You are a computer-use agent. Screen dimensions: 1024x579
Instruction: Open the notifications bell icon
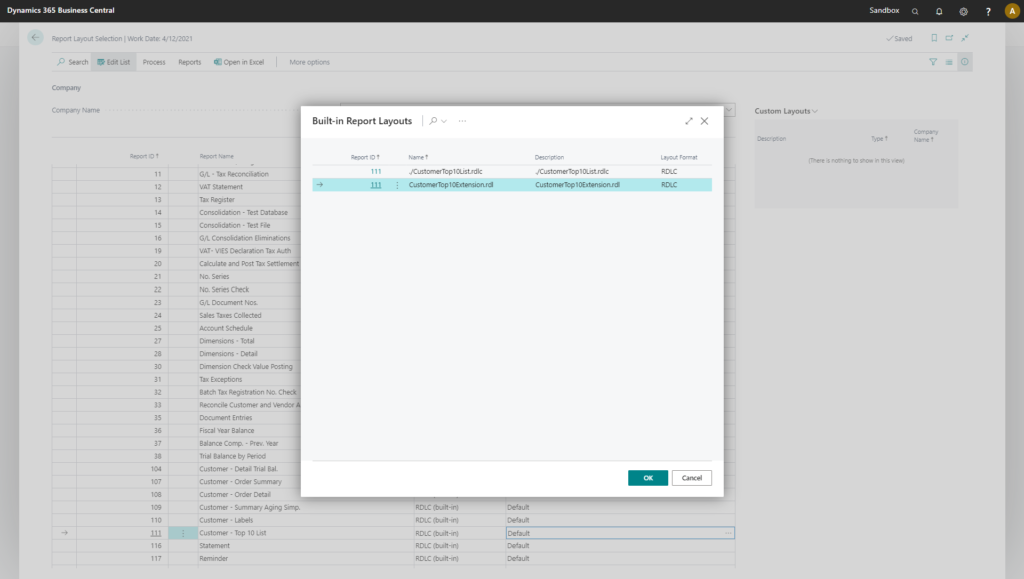click(x=938, y=11)
